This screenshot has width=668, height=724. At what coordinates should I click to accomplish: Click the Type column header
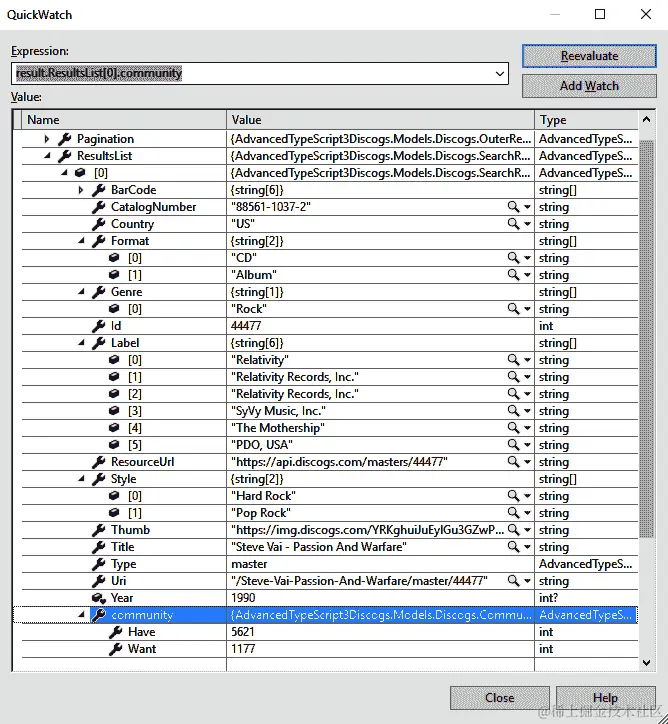(586, 120)
